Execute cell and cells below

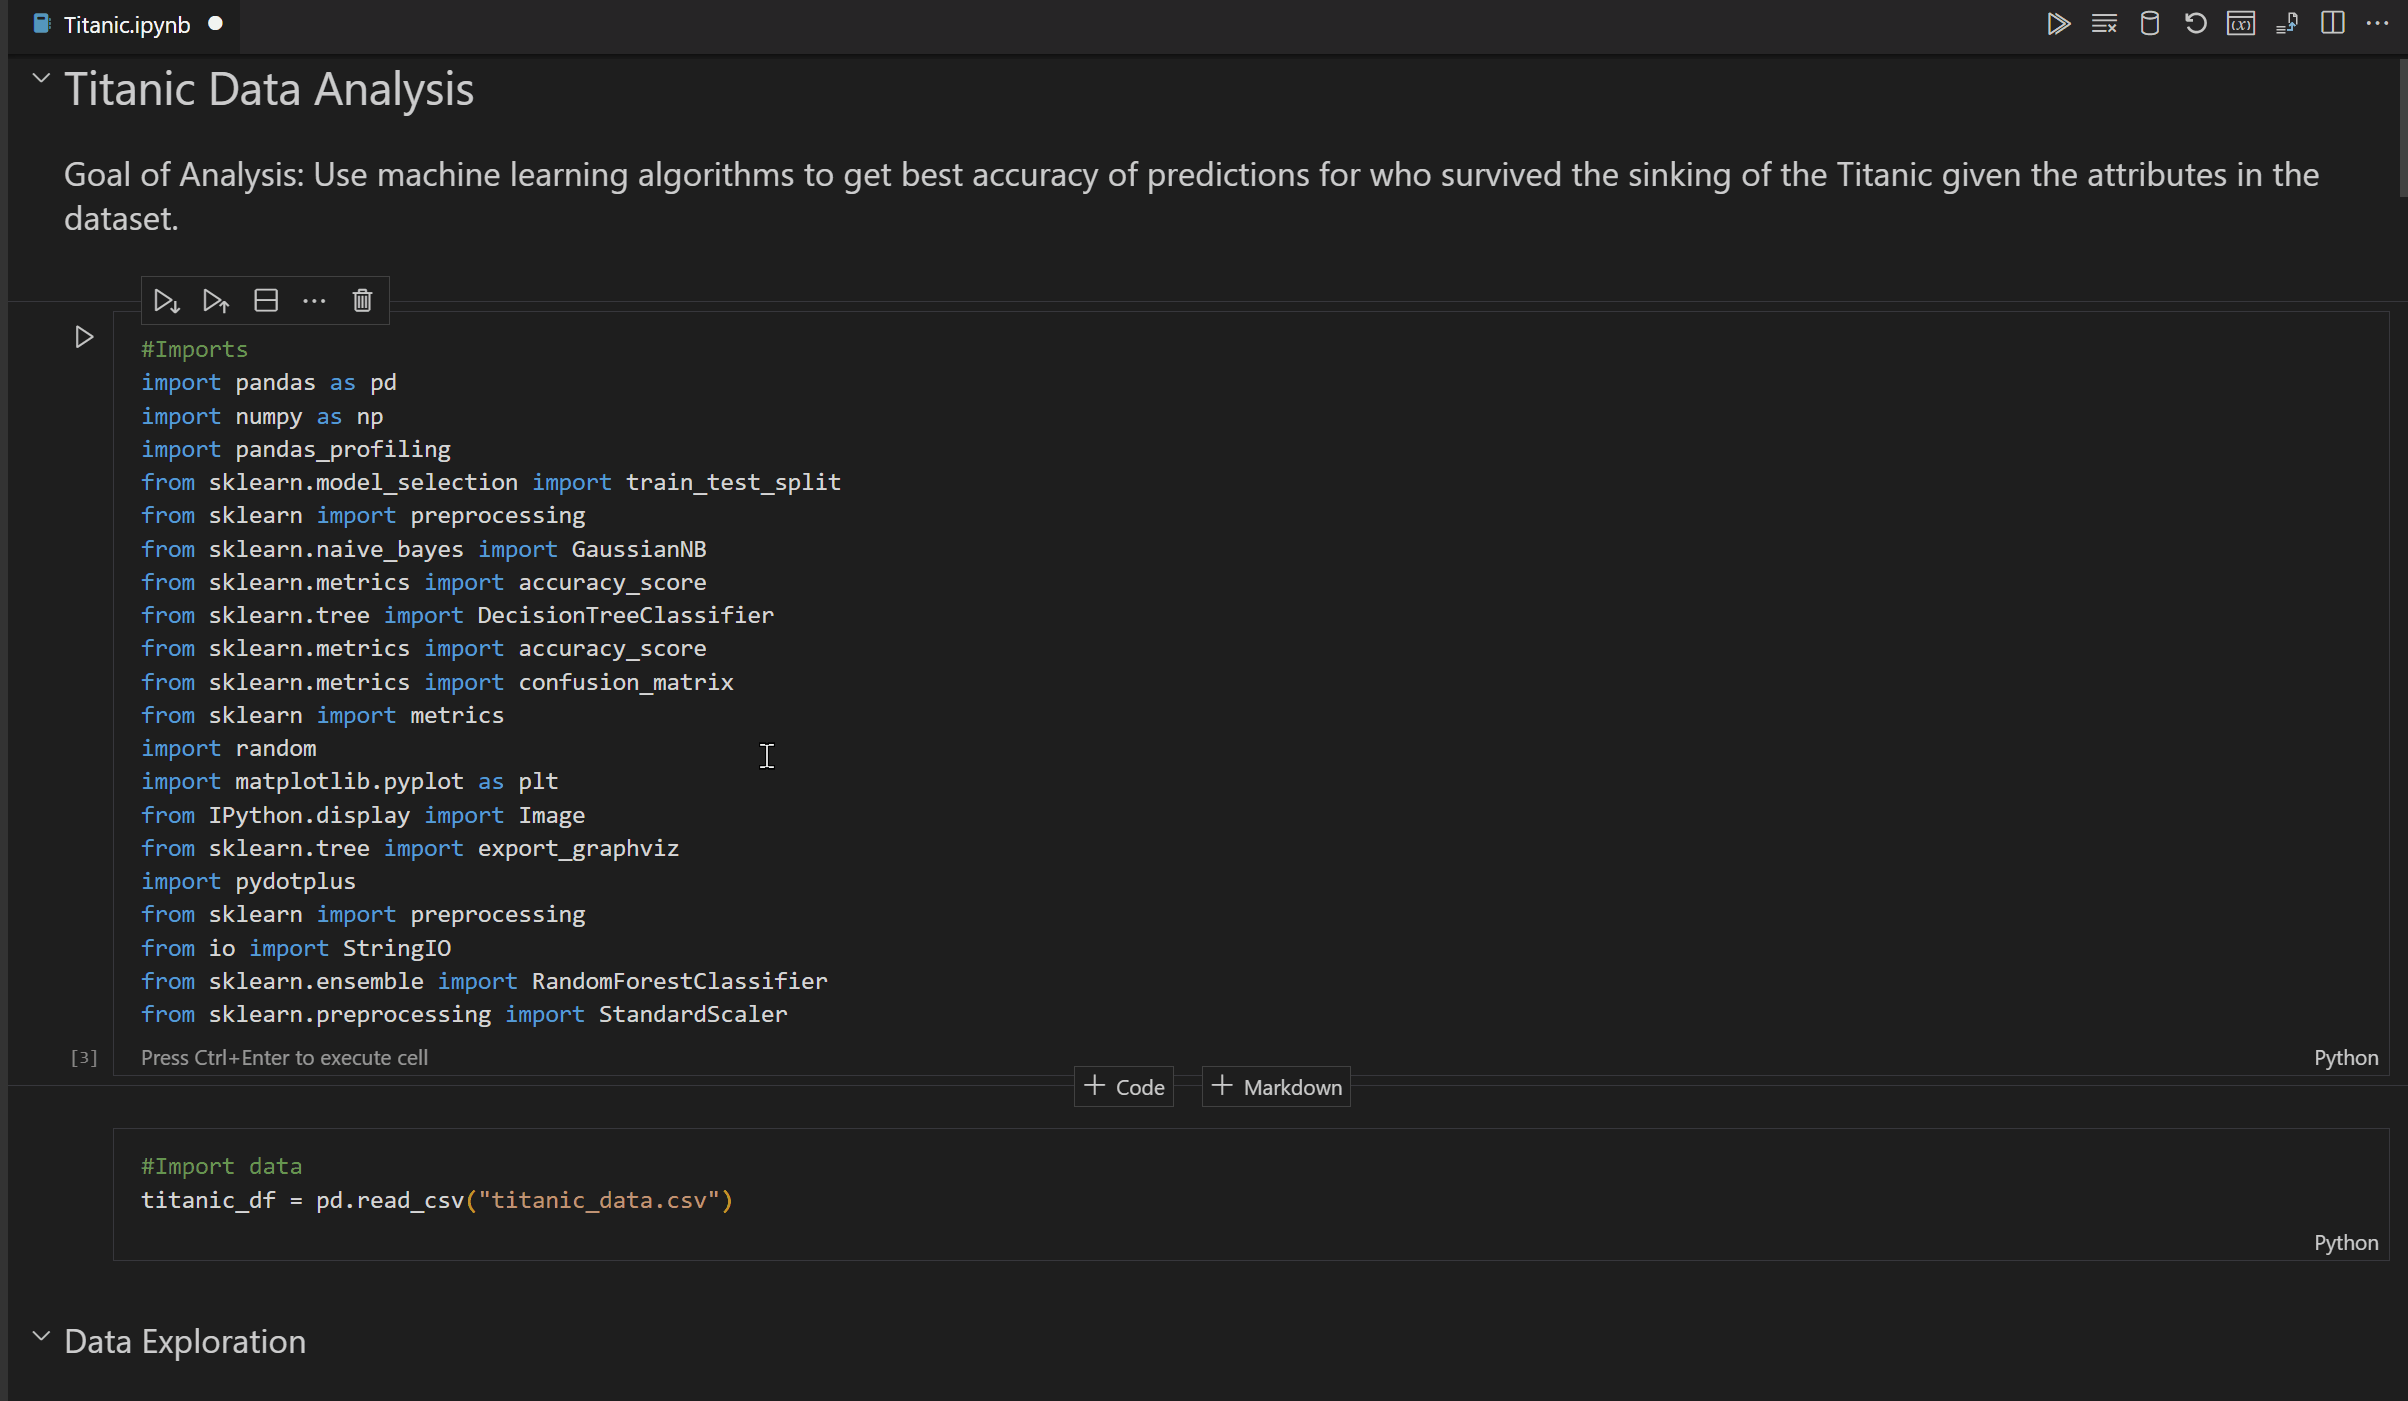click(166, 300)
